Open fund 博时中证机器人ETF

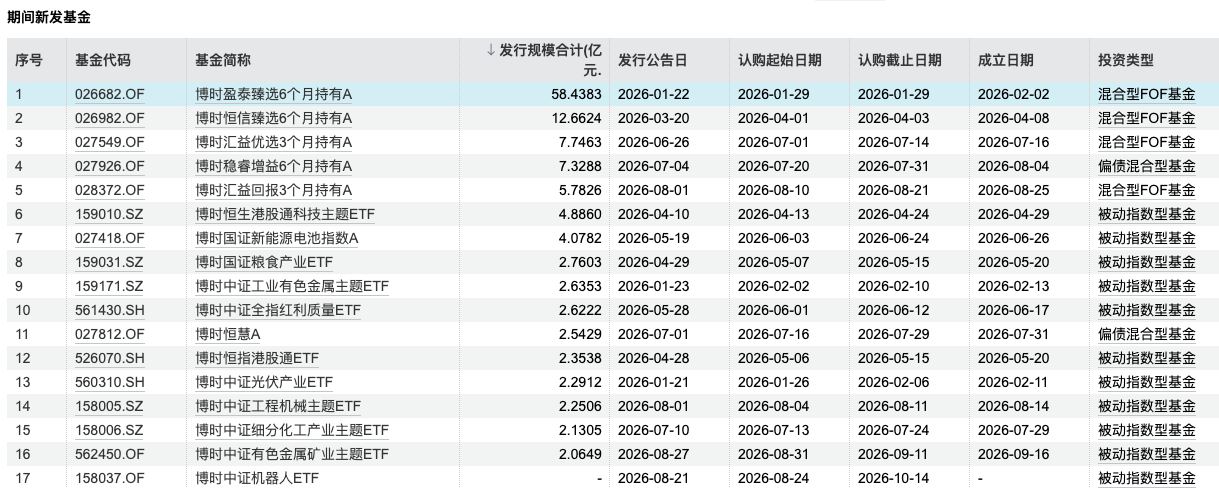tap(257, 479)
